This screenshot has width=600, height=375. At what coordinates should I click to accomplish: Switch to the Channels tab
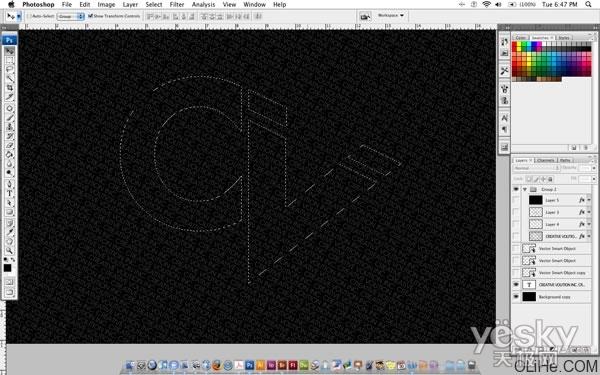click(x=546, y=160)
